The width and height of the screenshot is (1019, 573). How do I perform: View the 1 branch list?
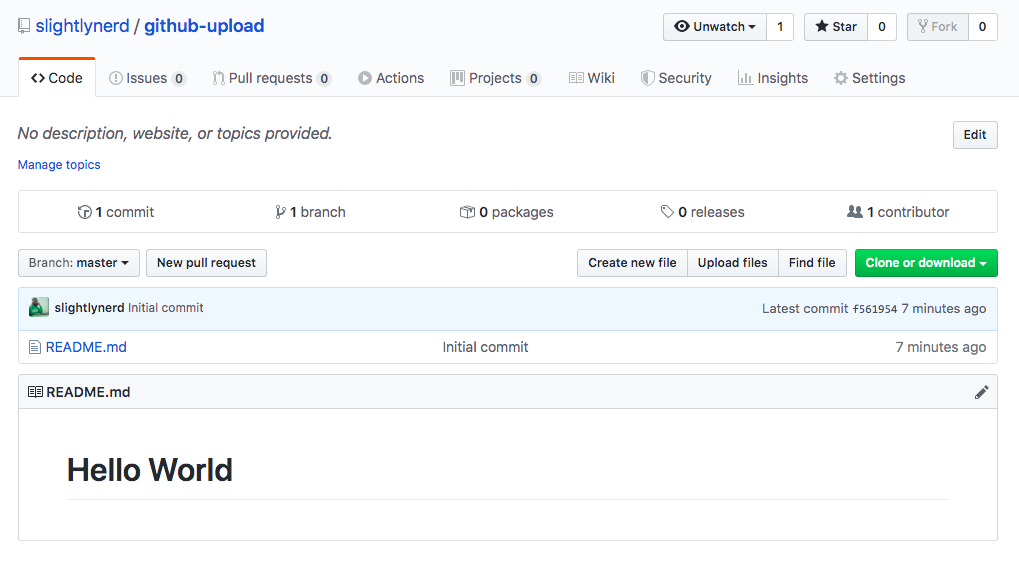[x=310, y=212]
